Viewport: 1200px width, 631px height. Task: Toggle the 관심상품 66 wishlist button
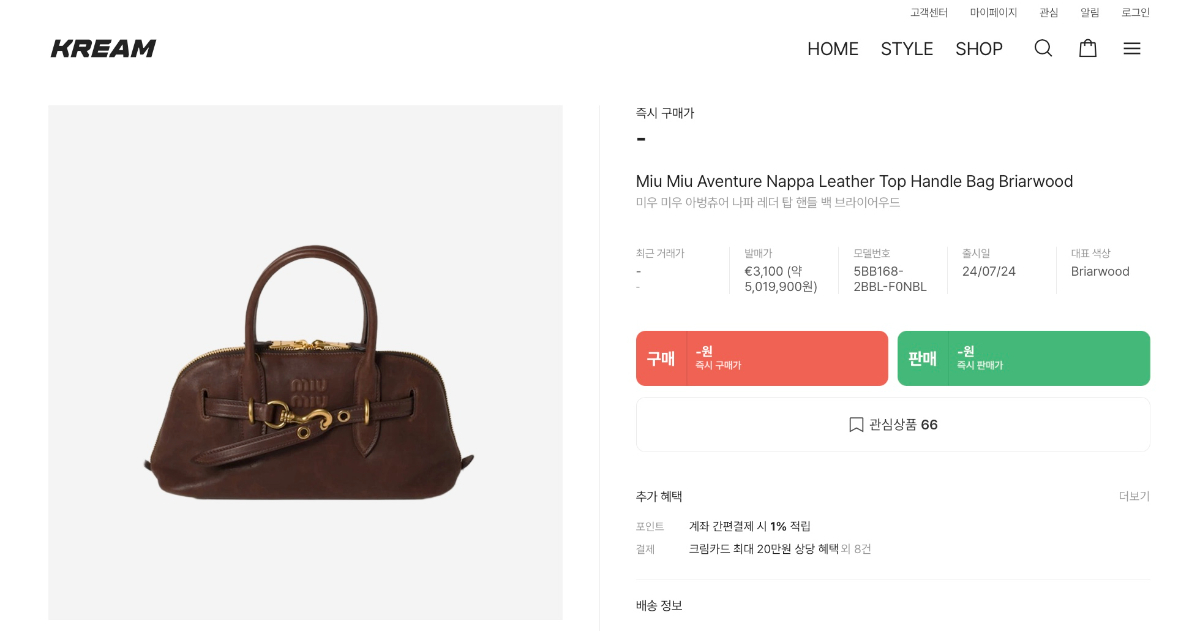[893, 425]
